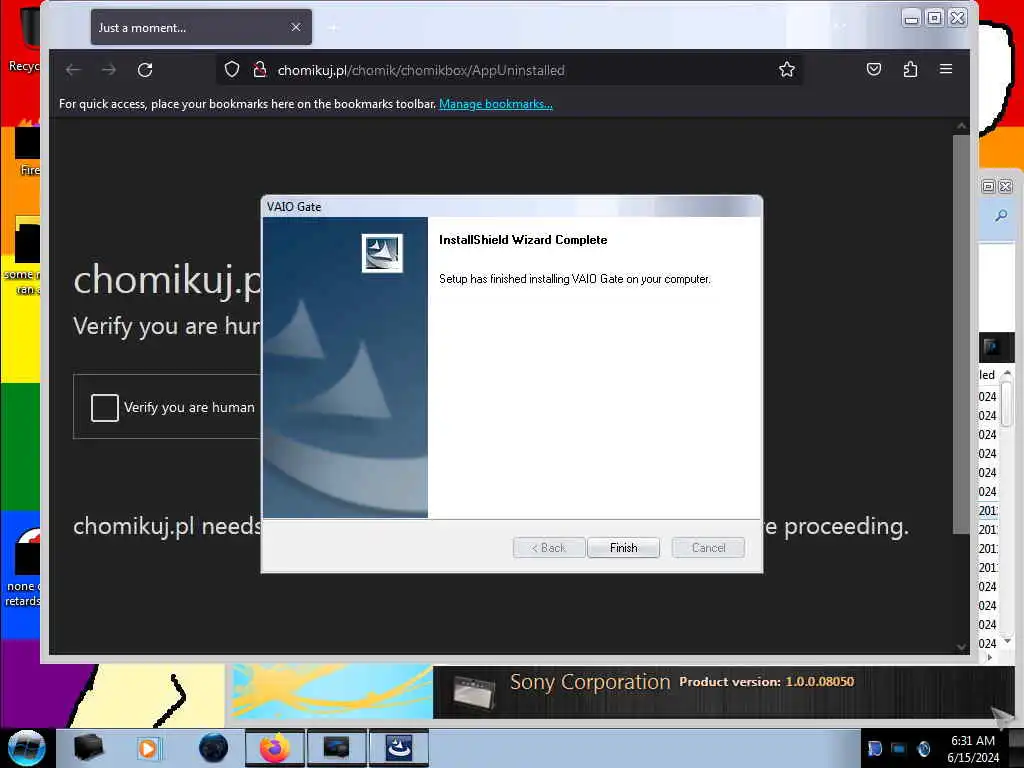Open the VAIO Gate installer taskbar button
1024x768 pixels.
point(399,748)
